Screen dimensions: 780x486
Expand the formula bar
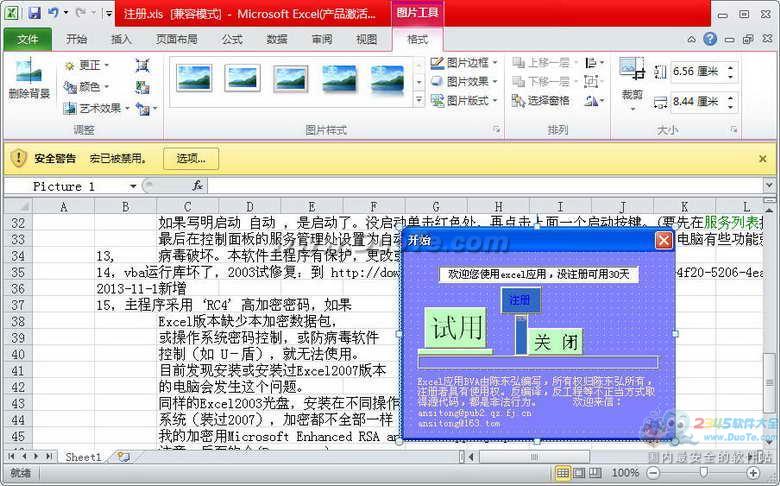click(769, 186)
